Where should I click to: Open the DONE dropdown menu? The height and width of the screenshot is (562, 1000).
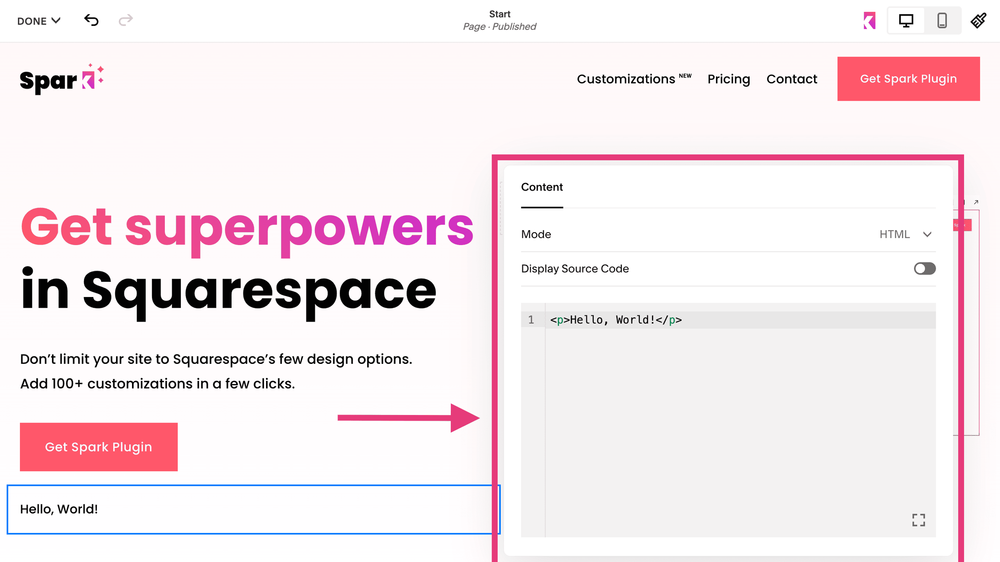(x=38, y=21)
